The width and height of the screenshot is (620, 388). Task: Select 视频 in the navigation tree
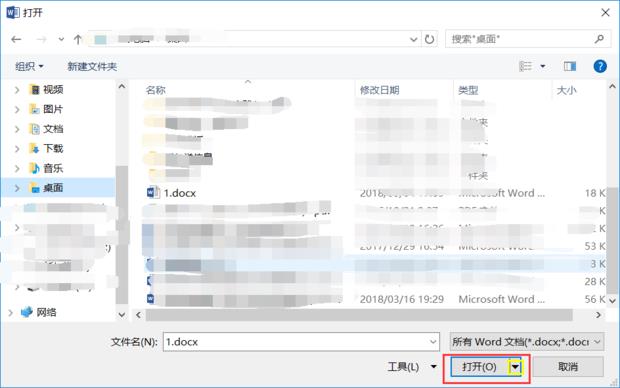click(53, 90)
